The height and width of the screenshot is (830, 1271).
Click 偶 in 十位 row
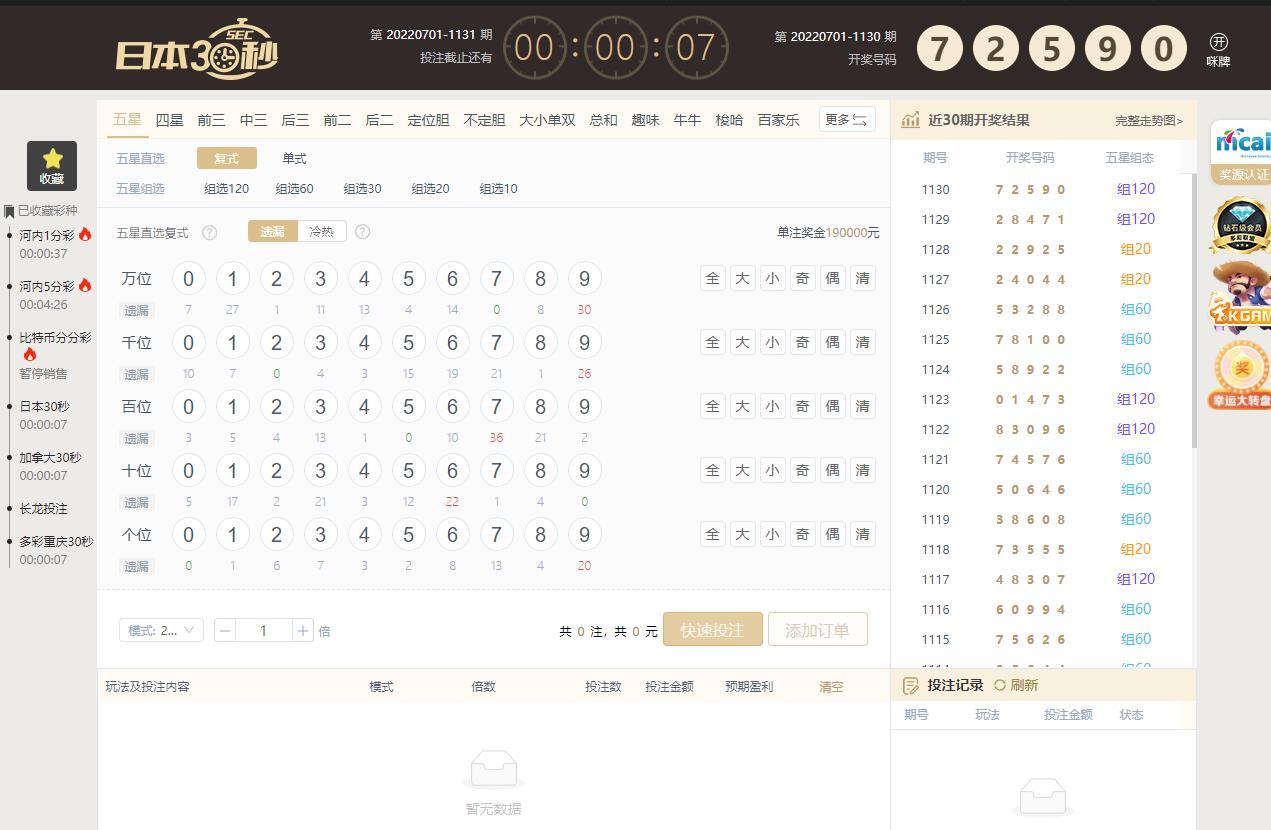point(832,470)
